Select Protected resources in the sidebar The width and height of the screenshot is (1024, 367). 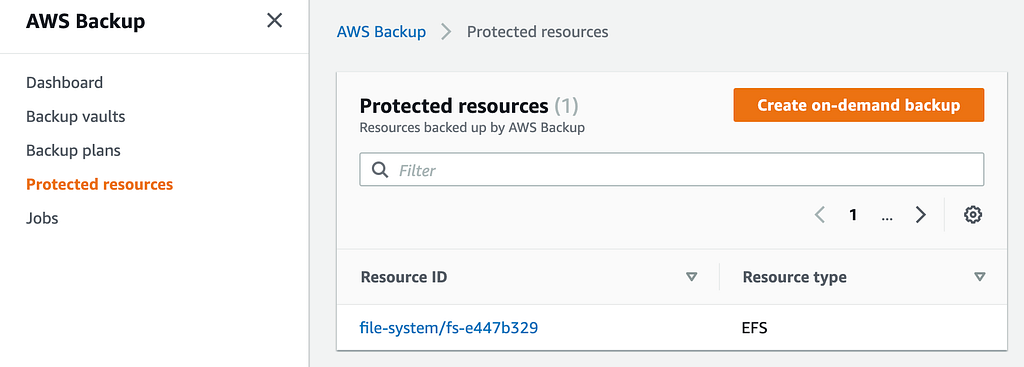tap(99, 184)
